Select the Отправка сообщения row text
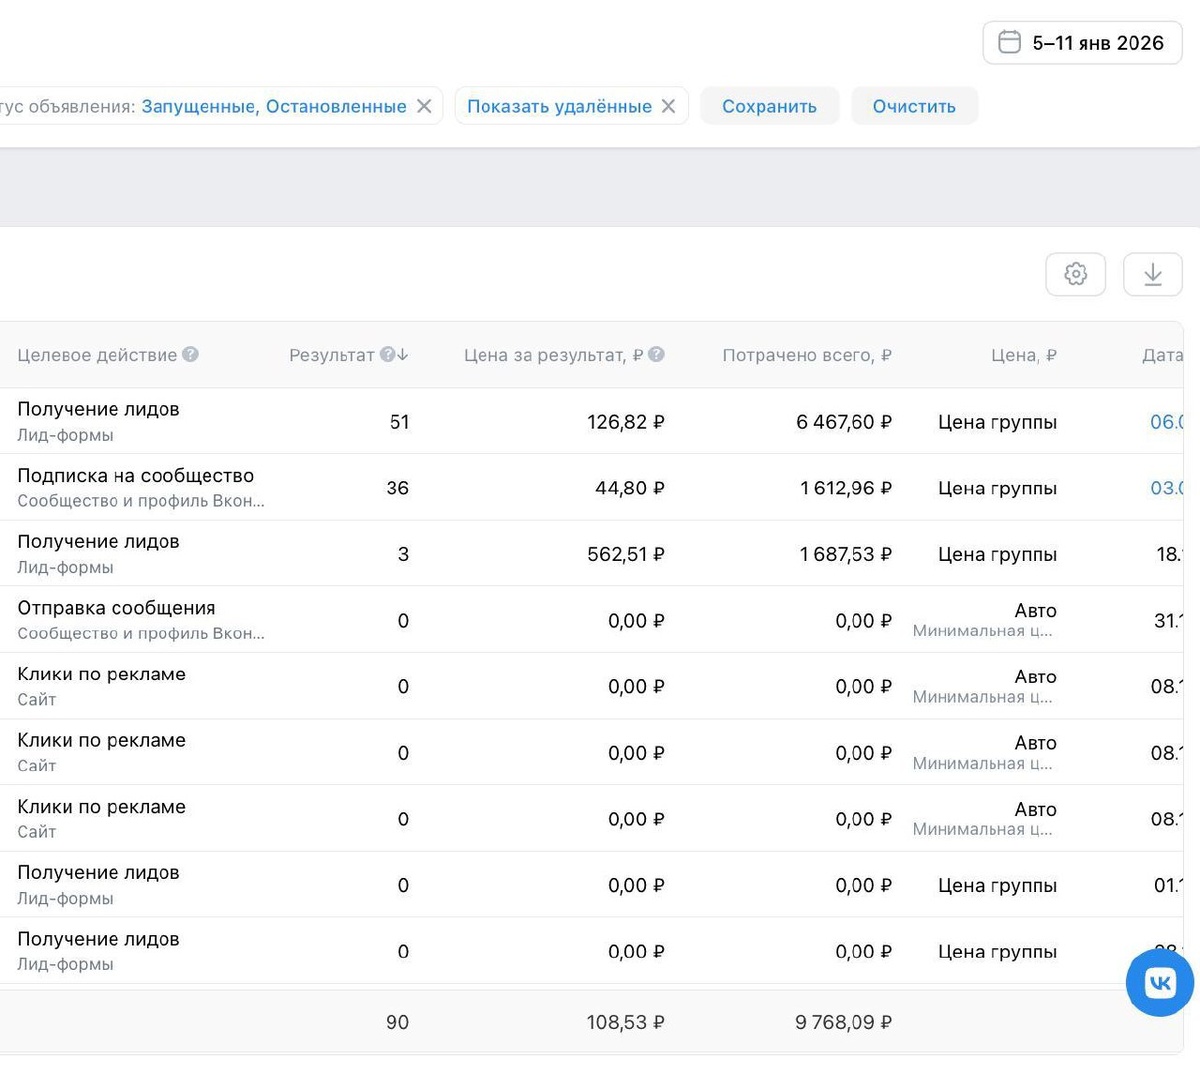Screen dimensions: 1200x1074 tap(116, 608)
